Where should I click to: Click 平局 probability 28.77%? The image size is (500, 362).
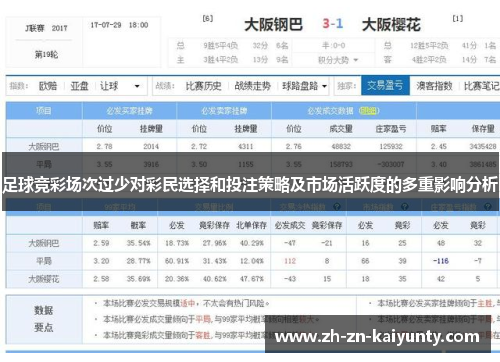click(138, 261)
